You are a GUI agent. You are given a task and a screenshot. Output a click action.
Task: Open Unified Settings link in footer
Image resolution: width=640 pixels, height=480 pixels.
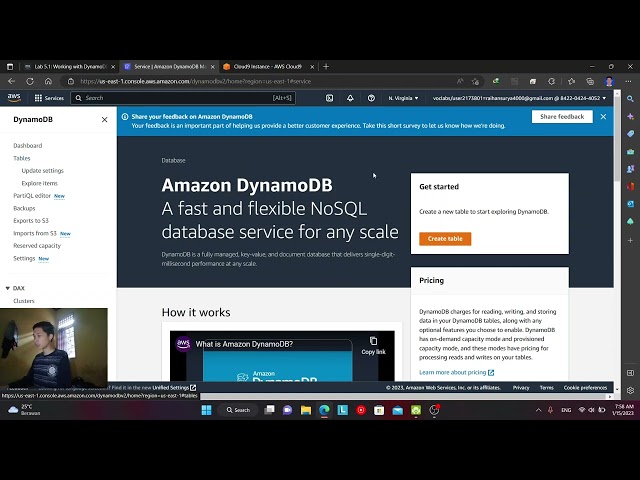point(174,388)
